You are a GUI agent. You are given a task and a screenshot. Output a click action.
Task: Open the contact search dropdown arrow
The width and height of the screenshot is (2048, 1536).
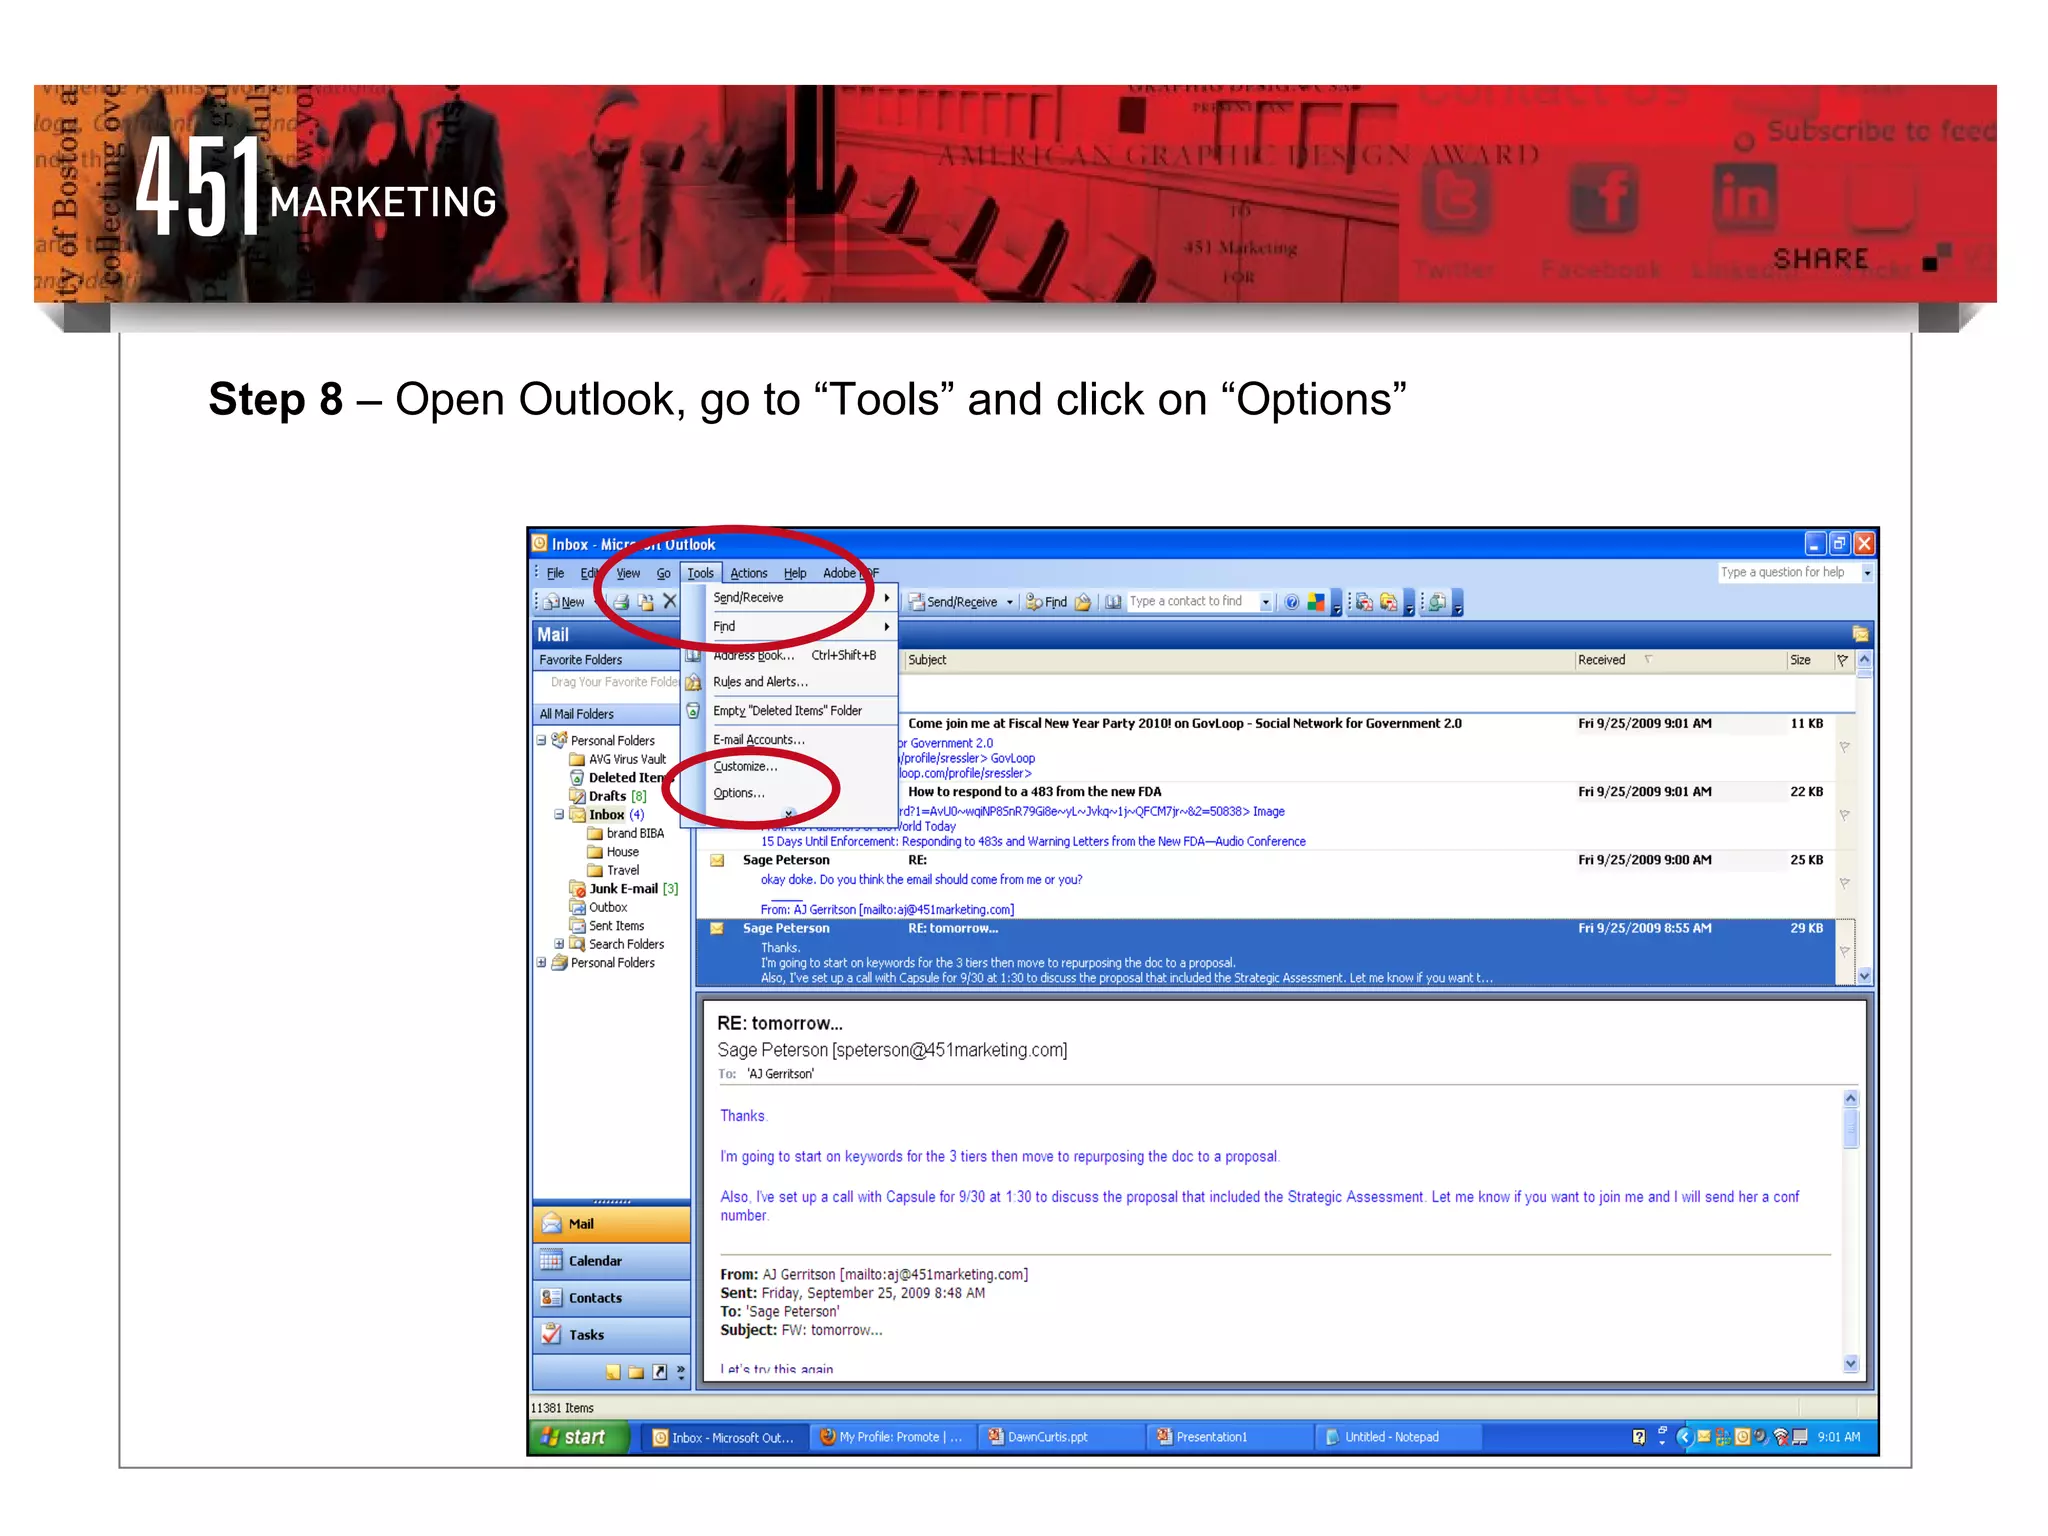[x=1266, y=602]
